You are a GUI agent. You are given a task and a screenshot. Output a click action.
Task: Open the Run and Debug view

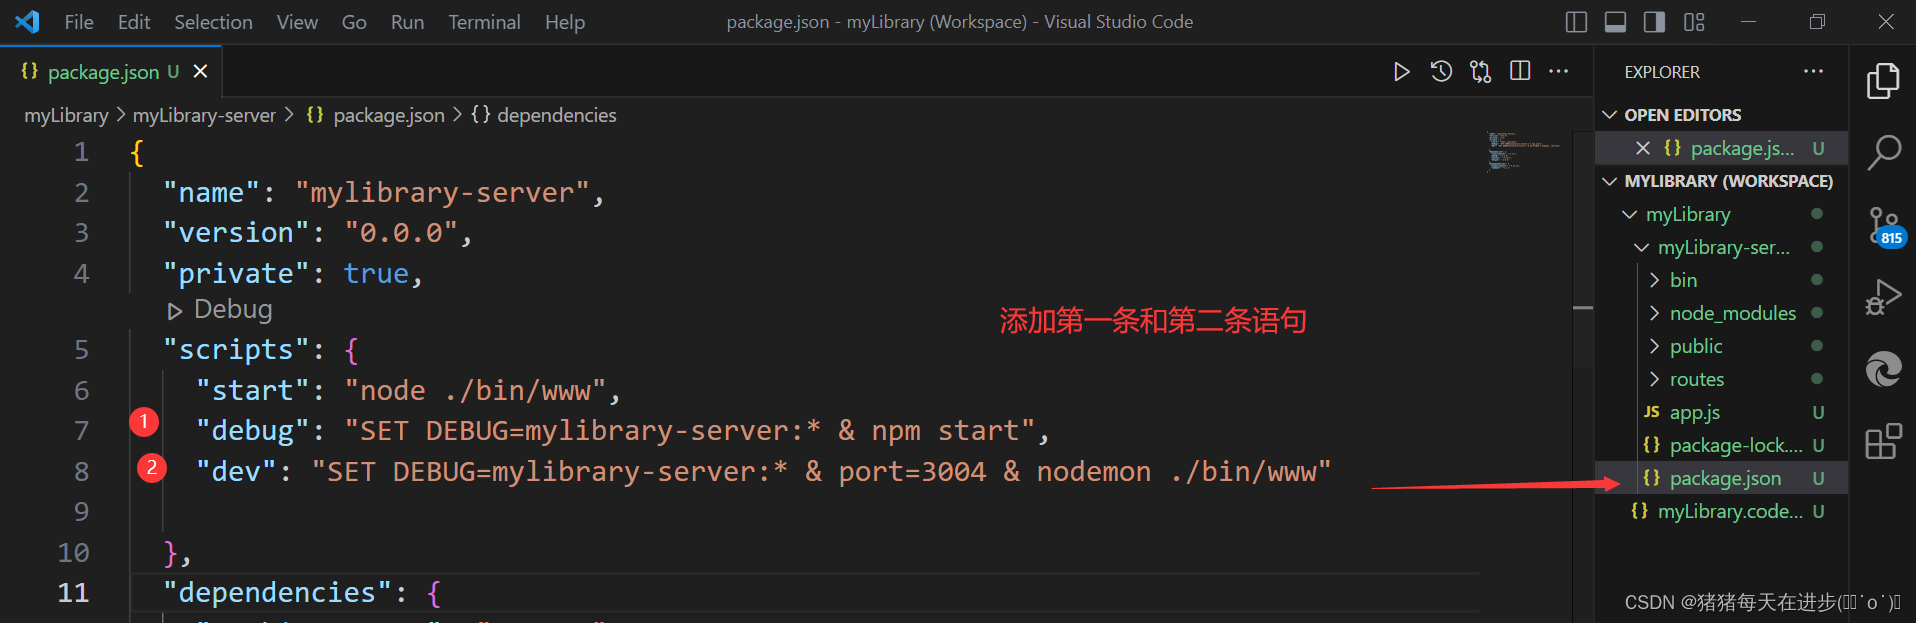coord(1883,297)
